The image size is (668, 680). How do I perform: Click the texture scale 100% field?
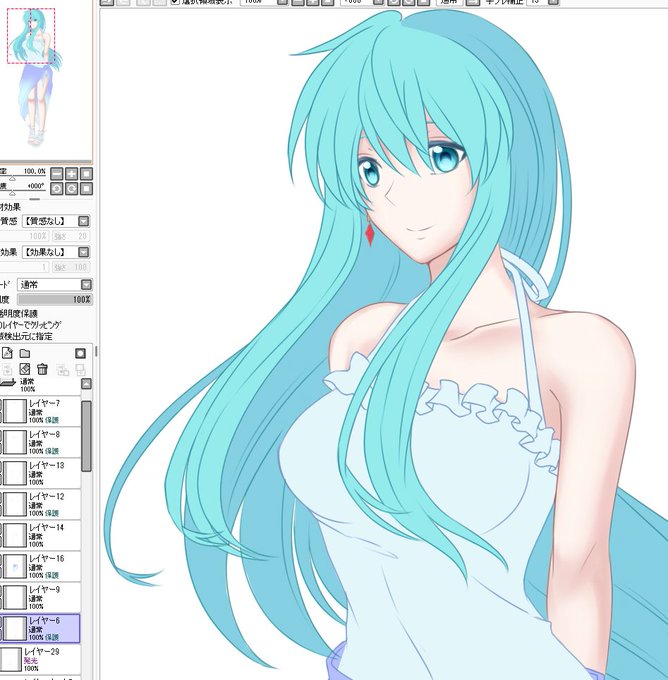click(24, 236)
